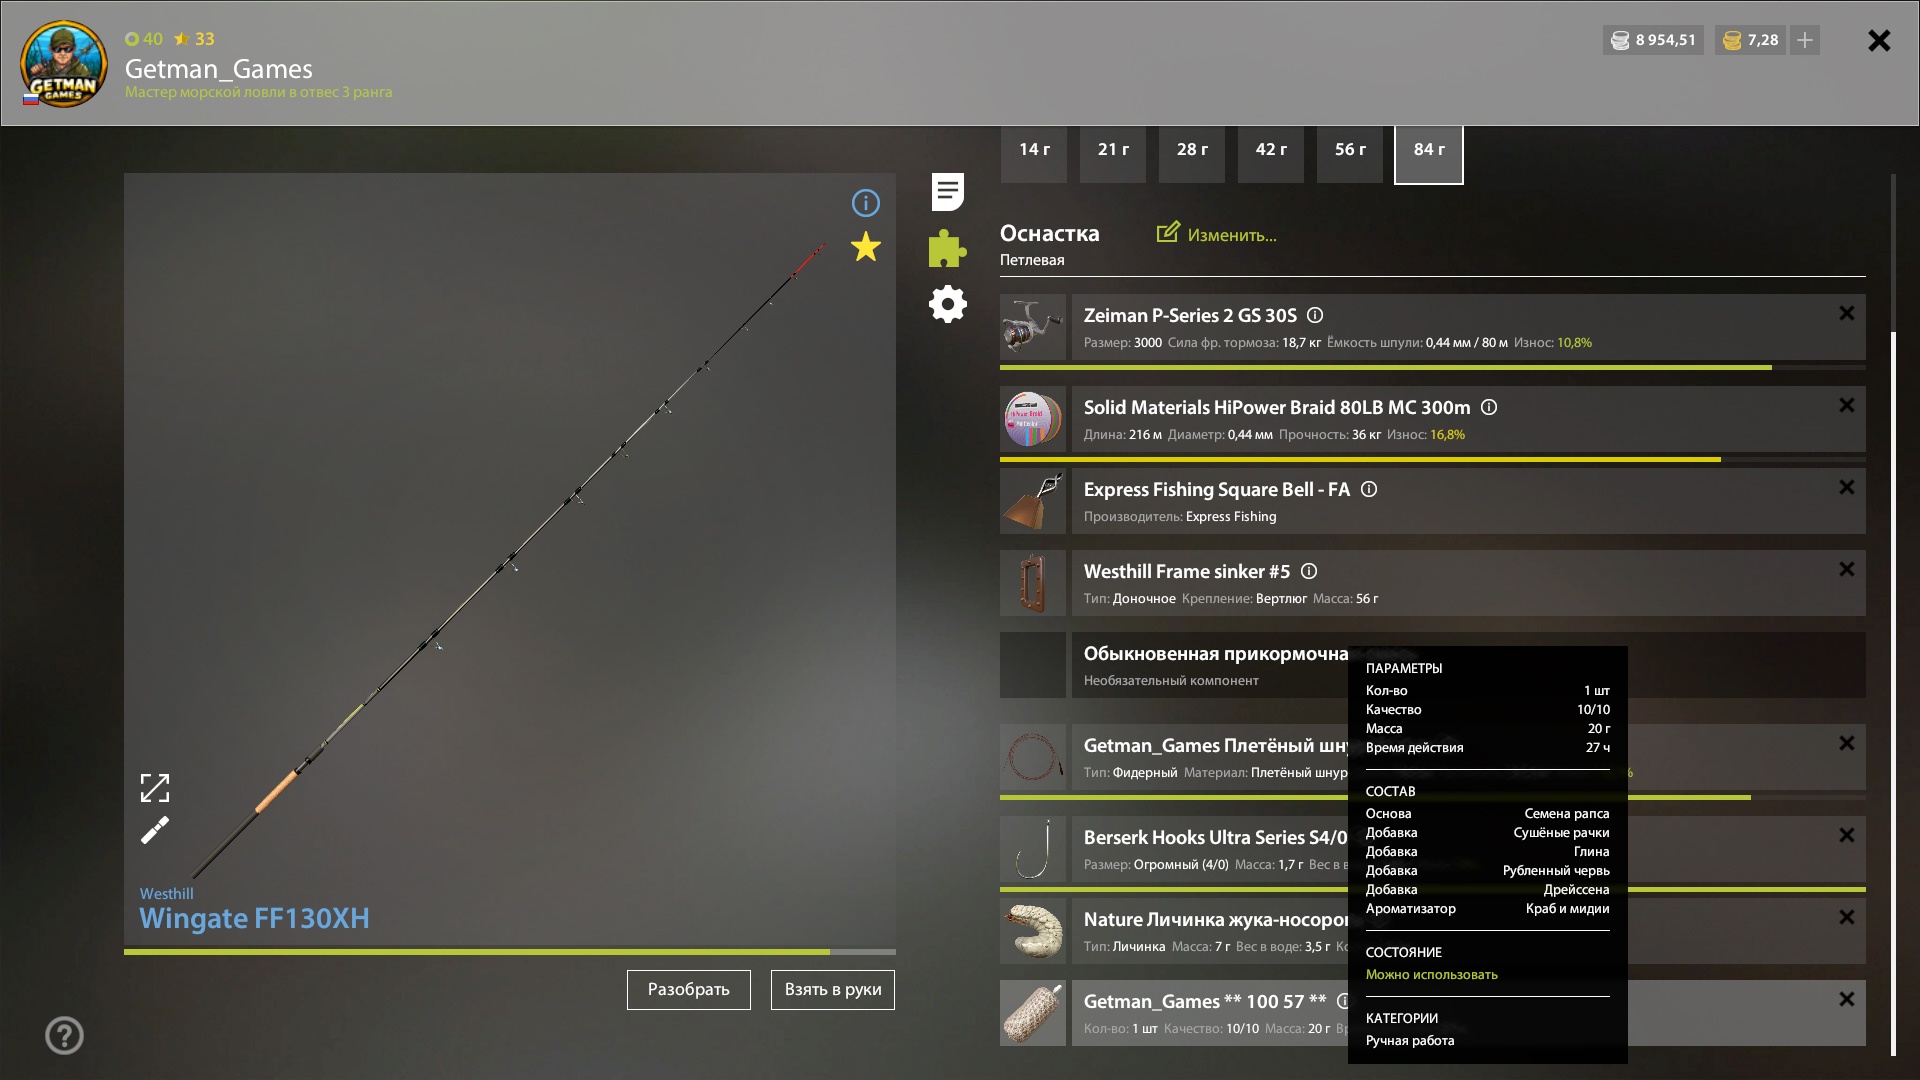This screenshot has height=1080, width=1920.
Task: Click the rod wear progress bar
Action: (510, 952)
